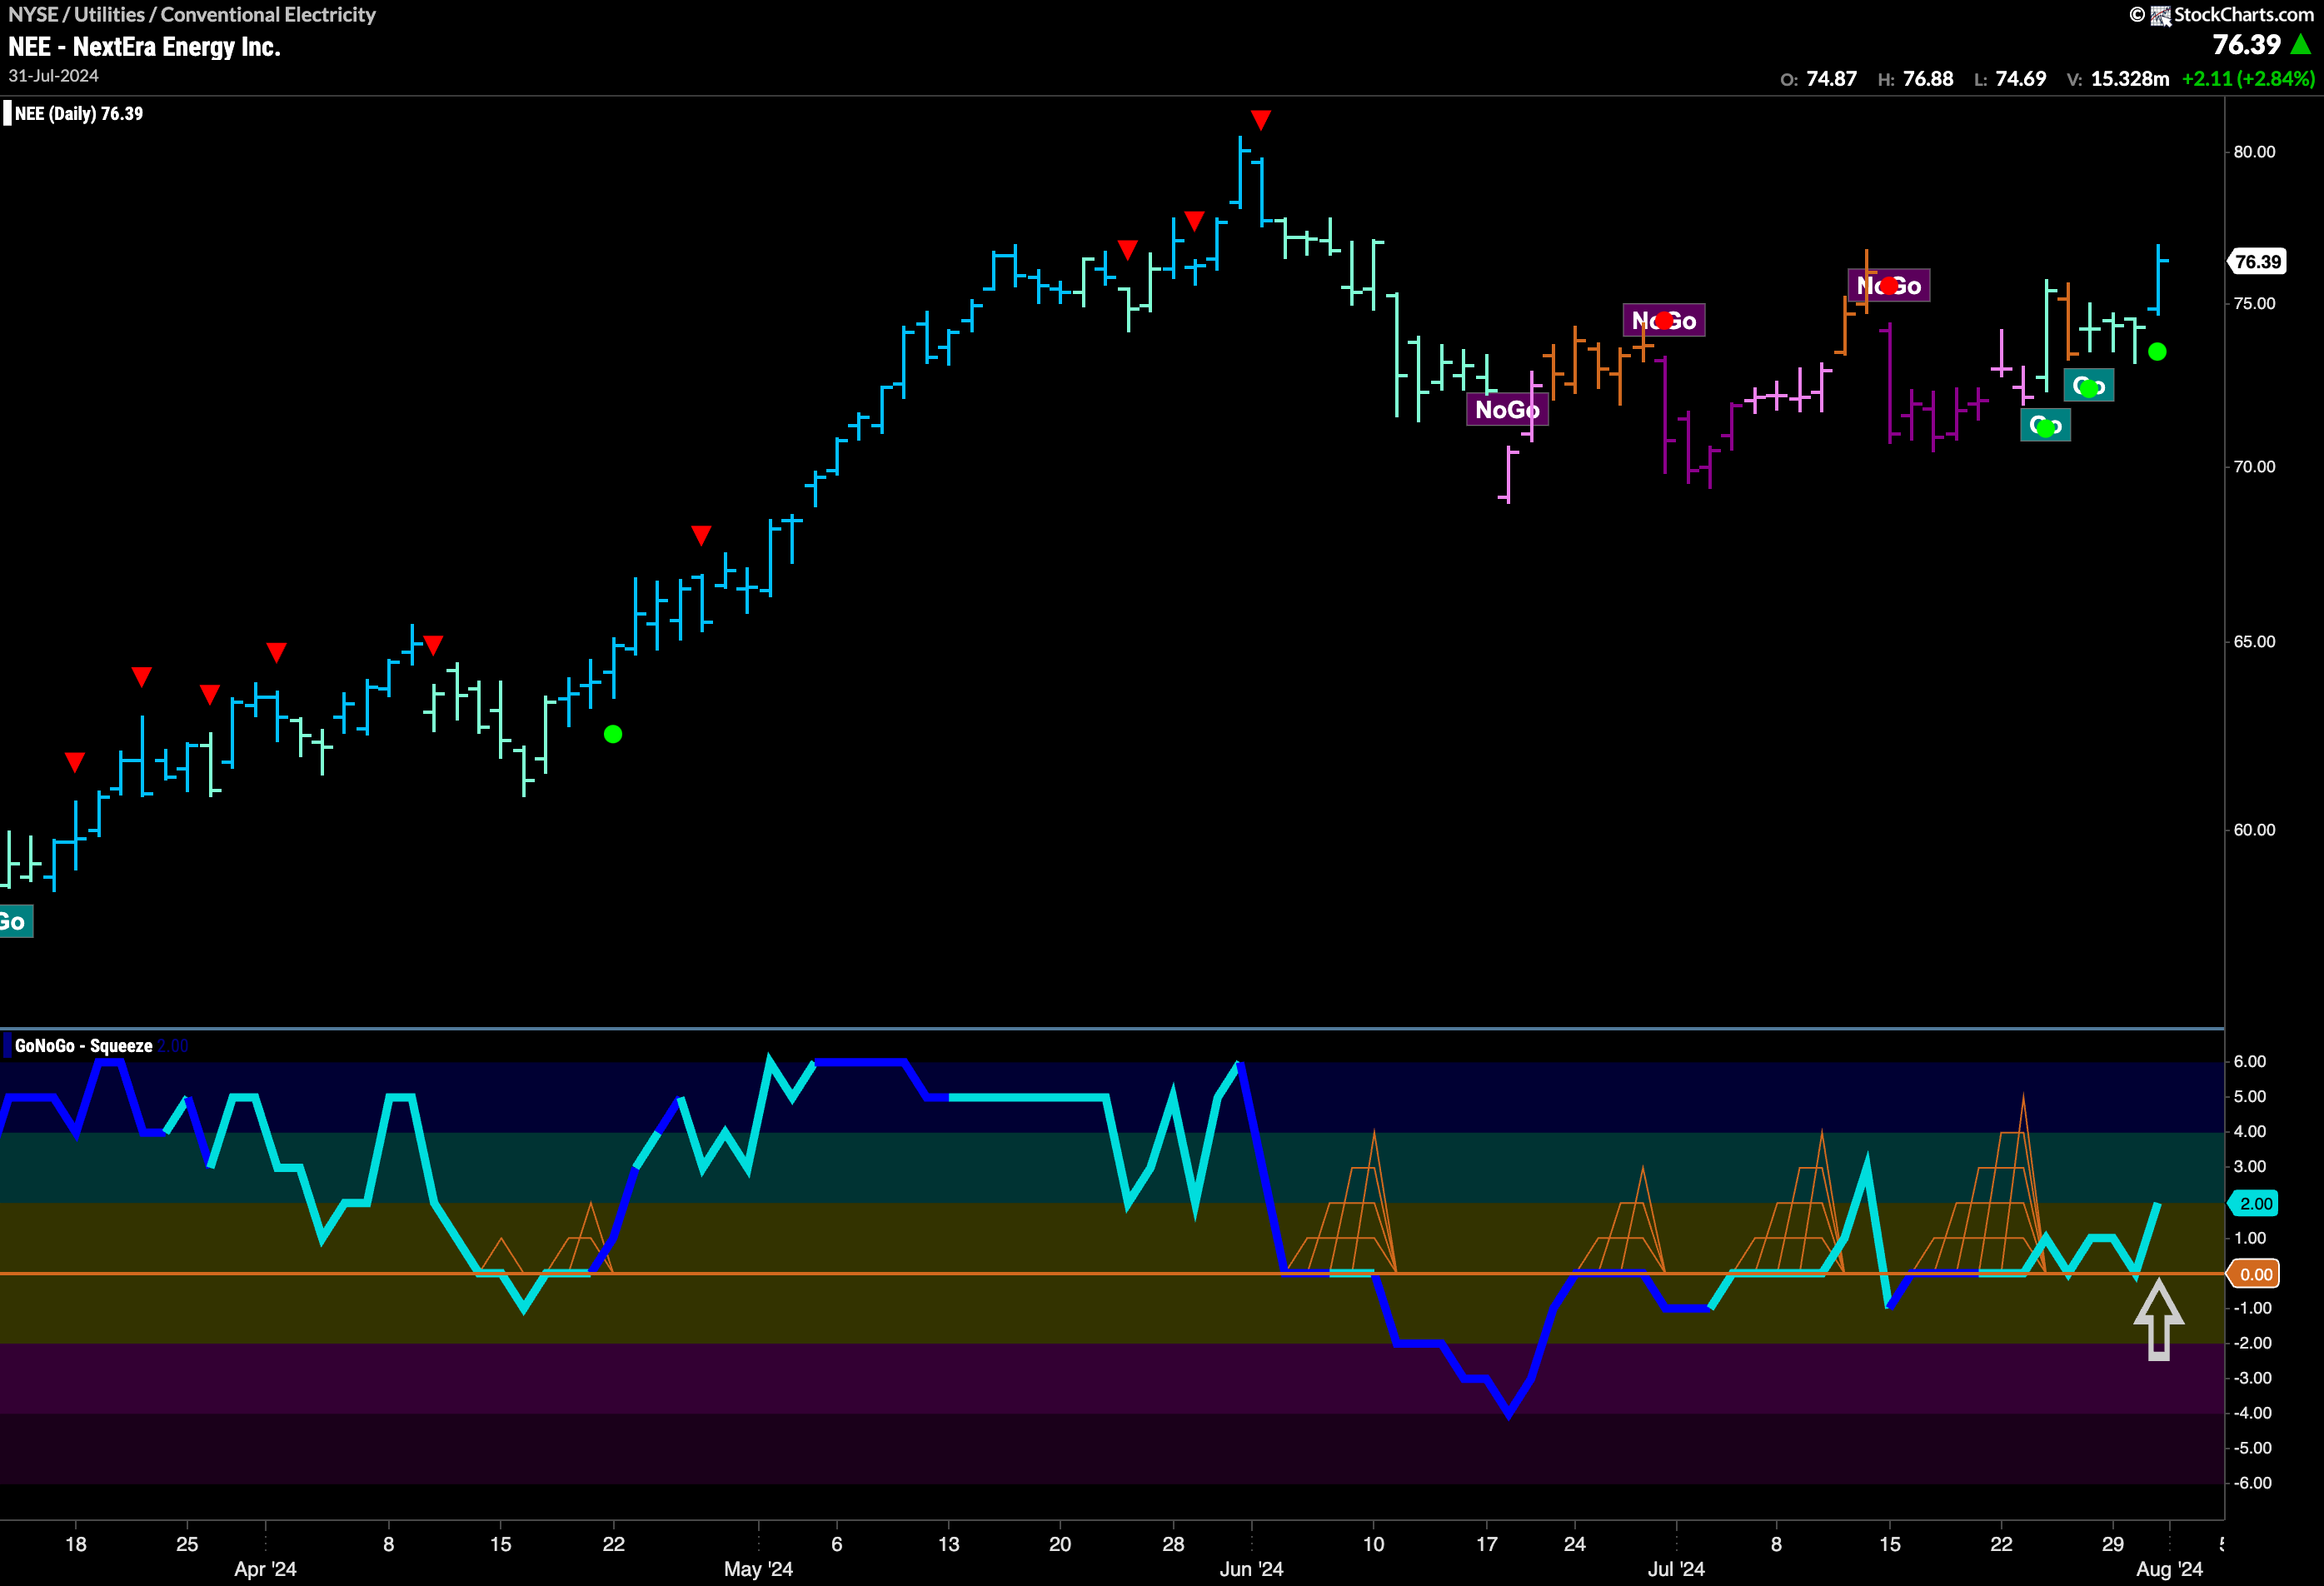Screen dimensions: 2324x1586
Task: Click the 70.00 price axis label
Action: point(2254,467)
